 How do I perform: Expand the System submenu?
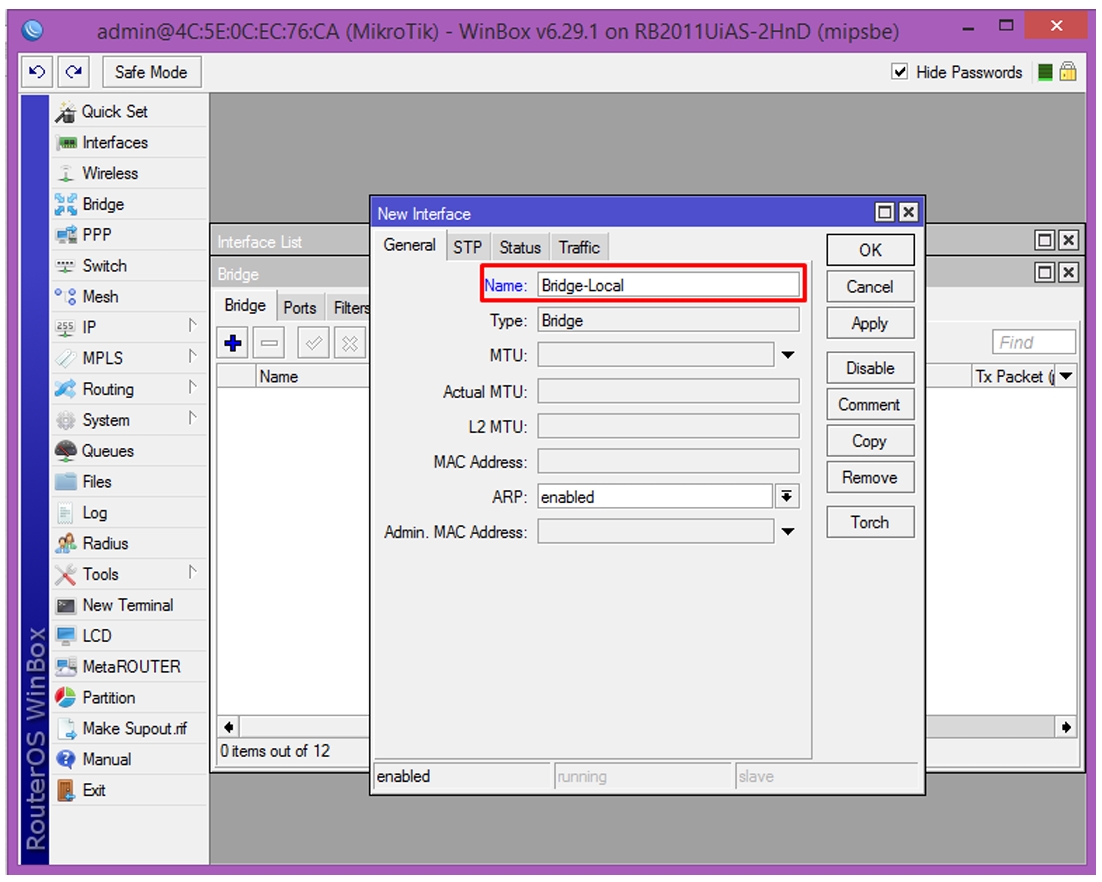point(130,420)
